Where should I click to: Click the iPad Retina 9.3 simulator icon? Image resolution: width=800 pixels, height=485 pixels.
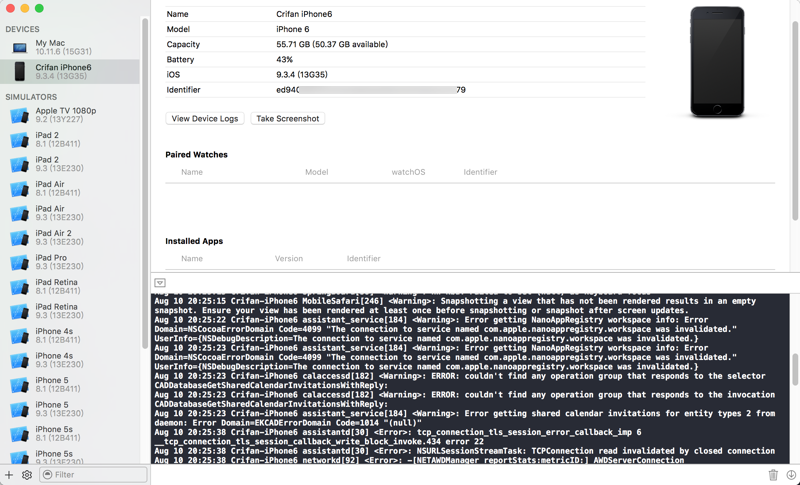(19, 311)
